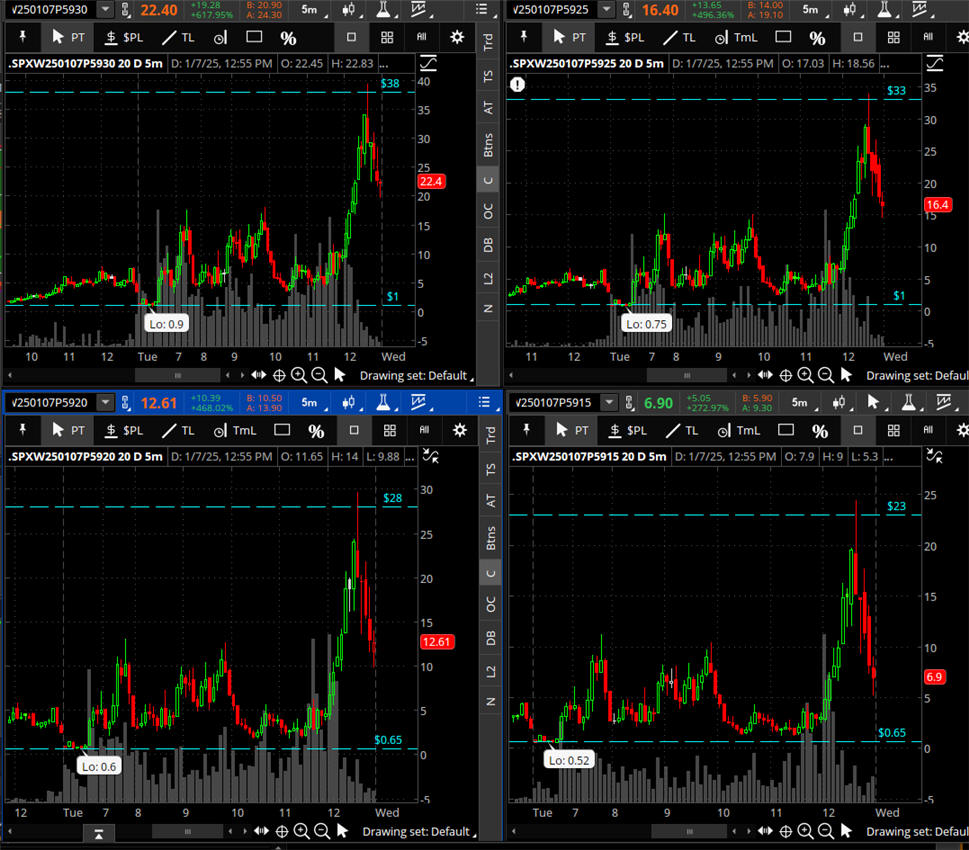Select $PL price level tool in P5915 chart
The width and height of the screenshot is (969, 850).
[625, 430]
